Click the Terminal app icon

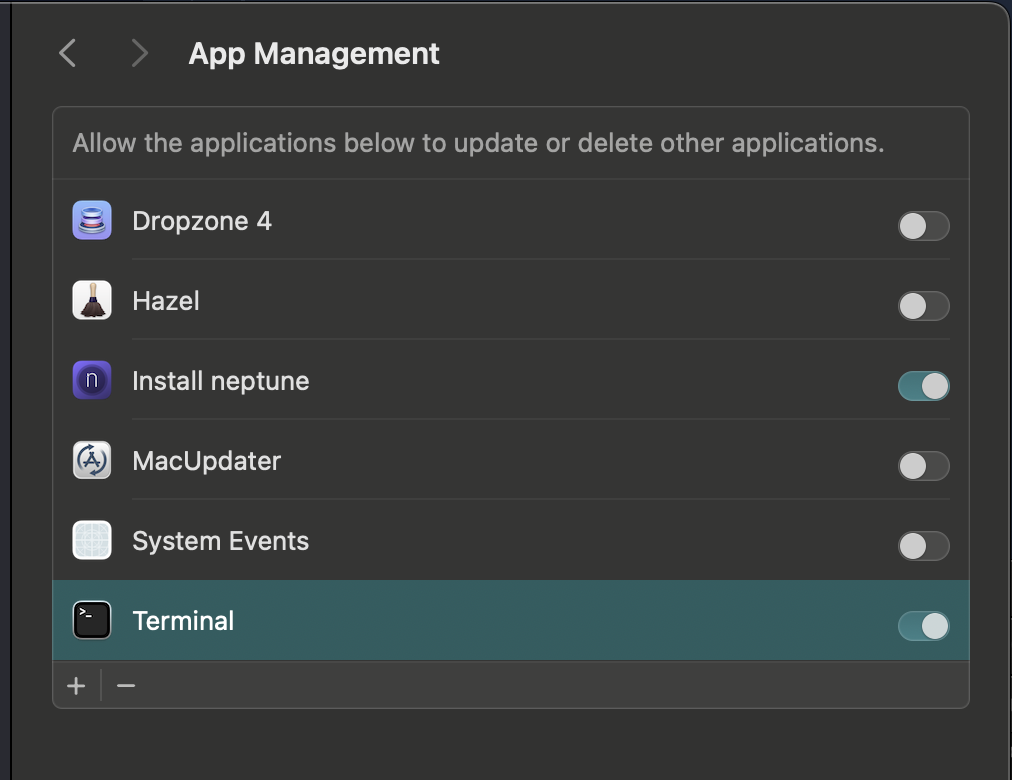coord(92,621)
